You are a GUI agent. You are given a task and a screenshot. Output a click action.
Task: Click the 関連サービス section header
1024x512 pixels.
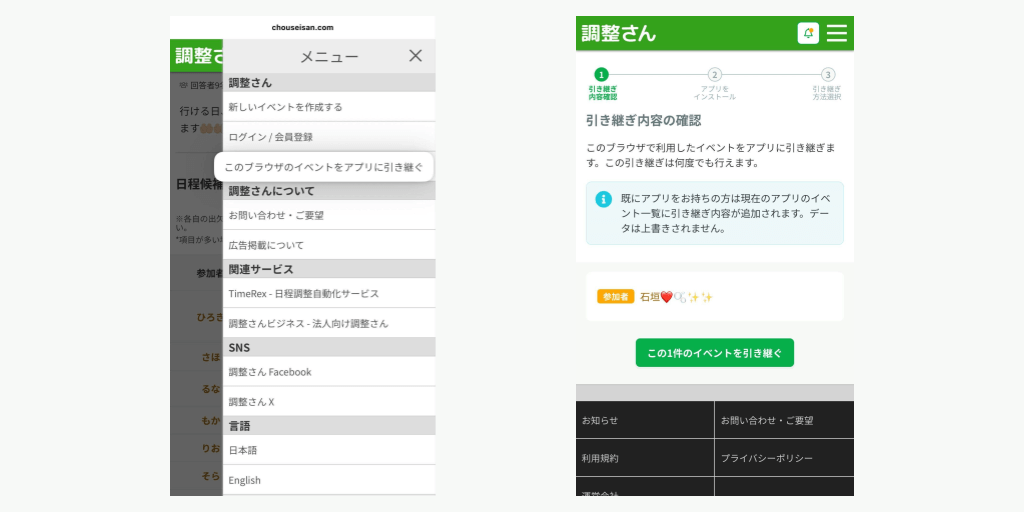pos(329,269)
